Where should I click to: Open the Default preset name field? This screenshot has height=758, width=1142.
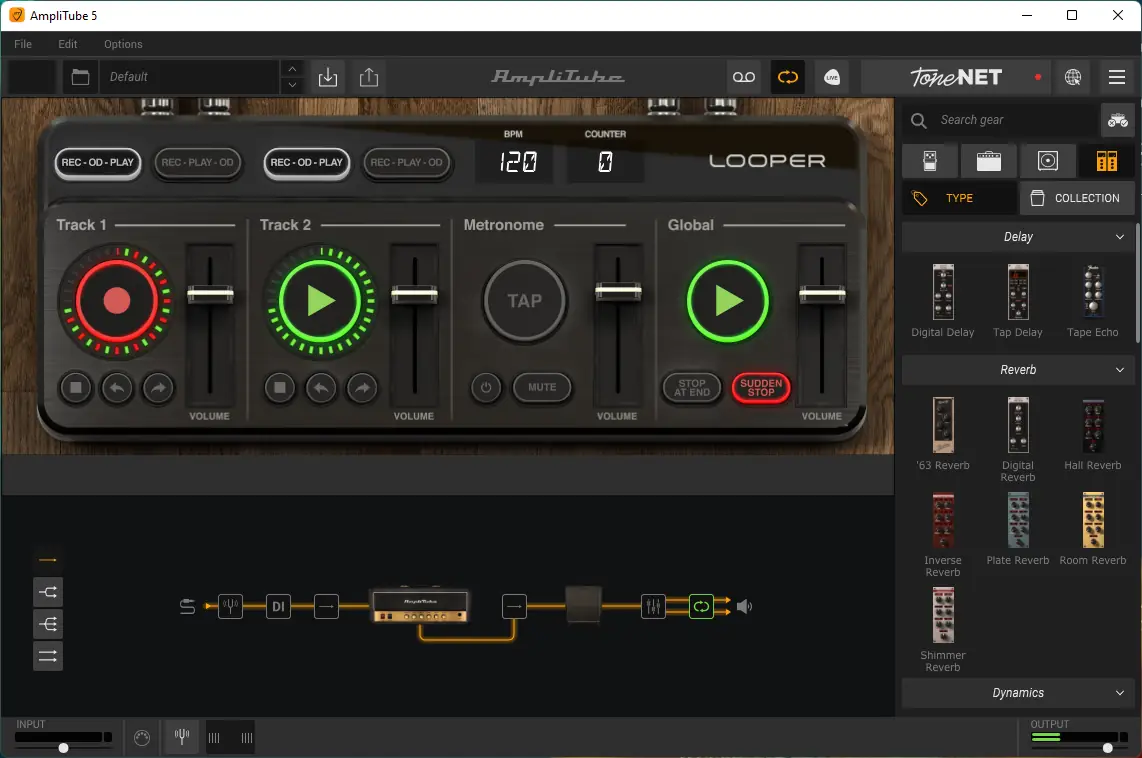189,77
